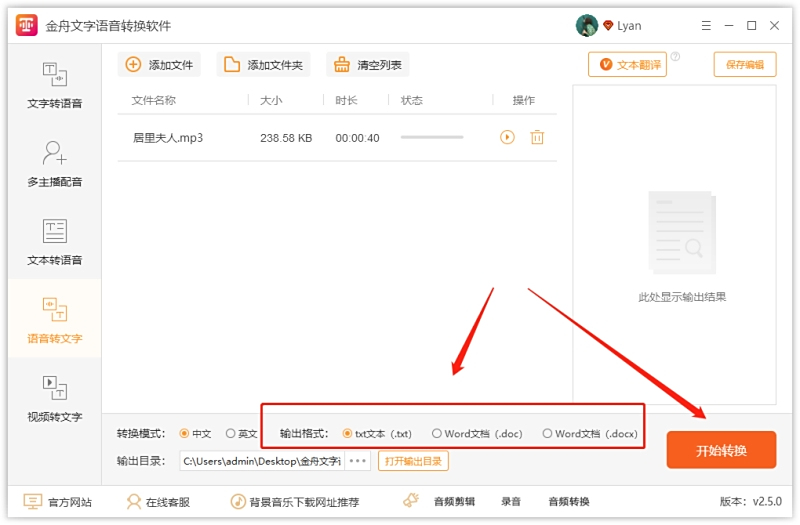Browse output directory with the ellipsis button
The image size is (800, 525).
358,461
